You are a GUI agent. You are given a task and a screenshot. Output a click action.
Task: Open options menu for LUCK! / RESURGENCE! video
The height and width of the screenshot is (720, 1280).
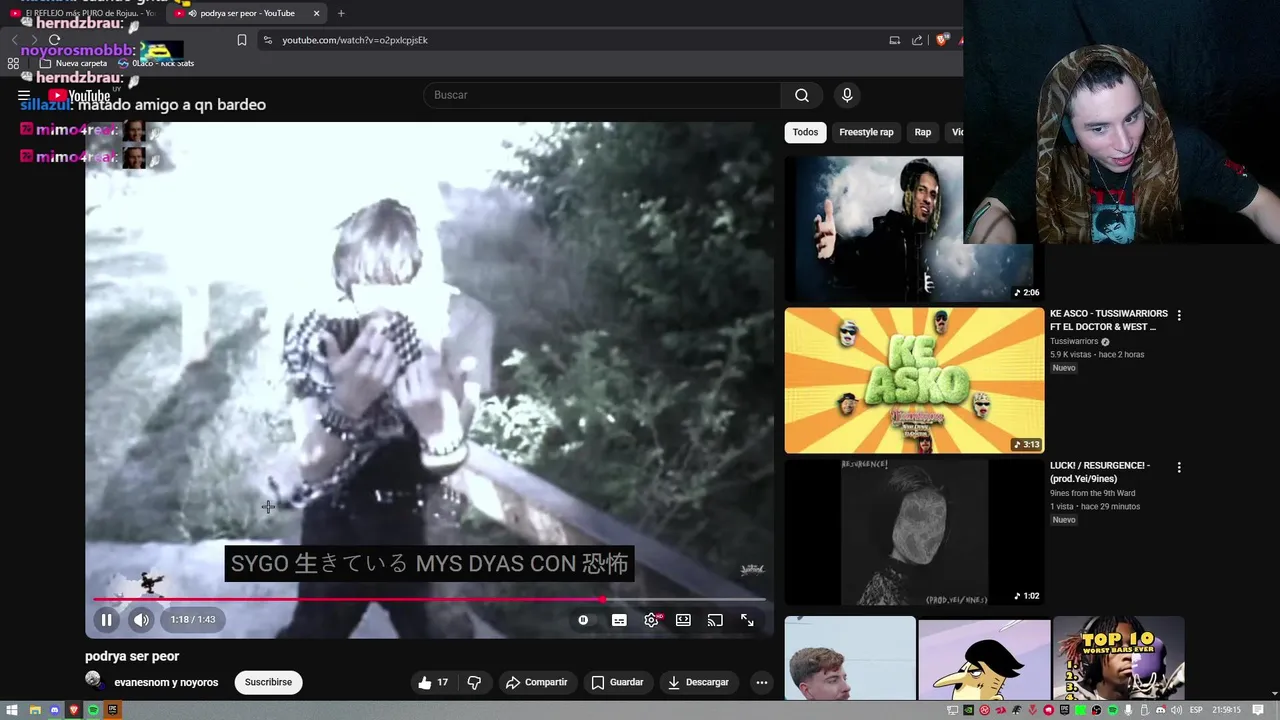click(1179, 467)
